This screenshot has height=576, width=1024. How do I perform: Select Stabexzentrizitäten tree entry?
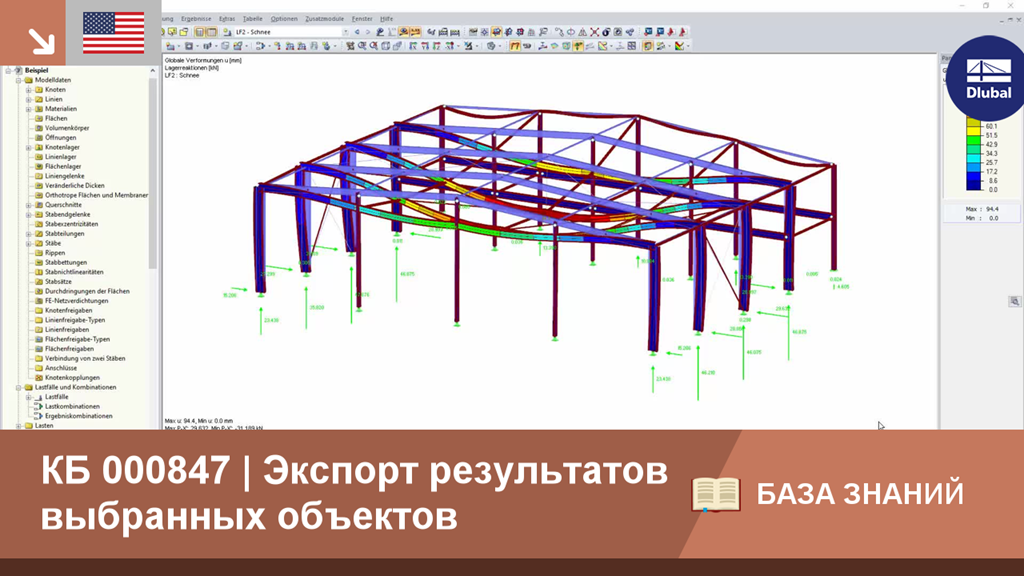pos(71,224)
